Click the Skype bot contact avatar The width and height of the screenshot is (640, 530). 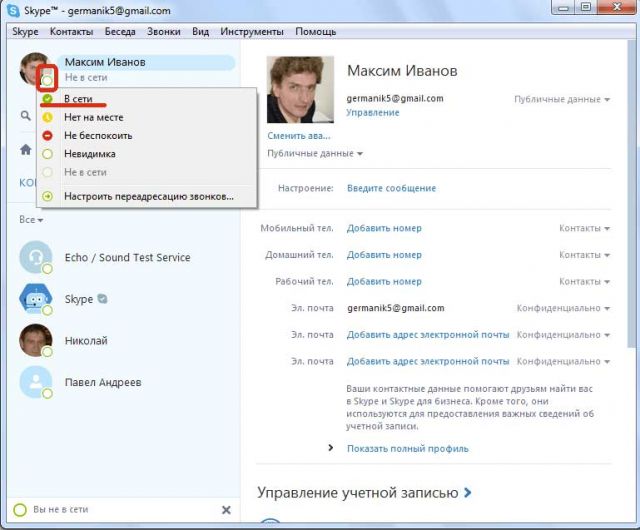pyautogui.click(x=36, y=299)
